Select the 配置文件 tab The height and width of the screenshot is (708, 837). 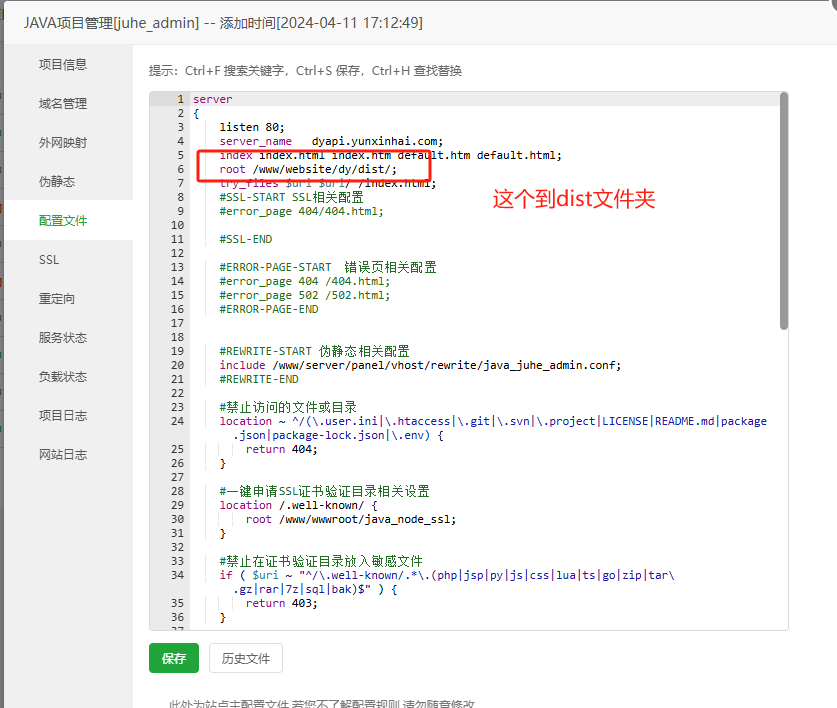(x=63, y=220)
